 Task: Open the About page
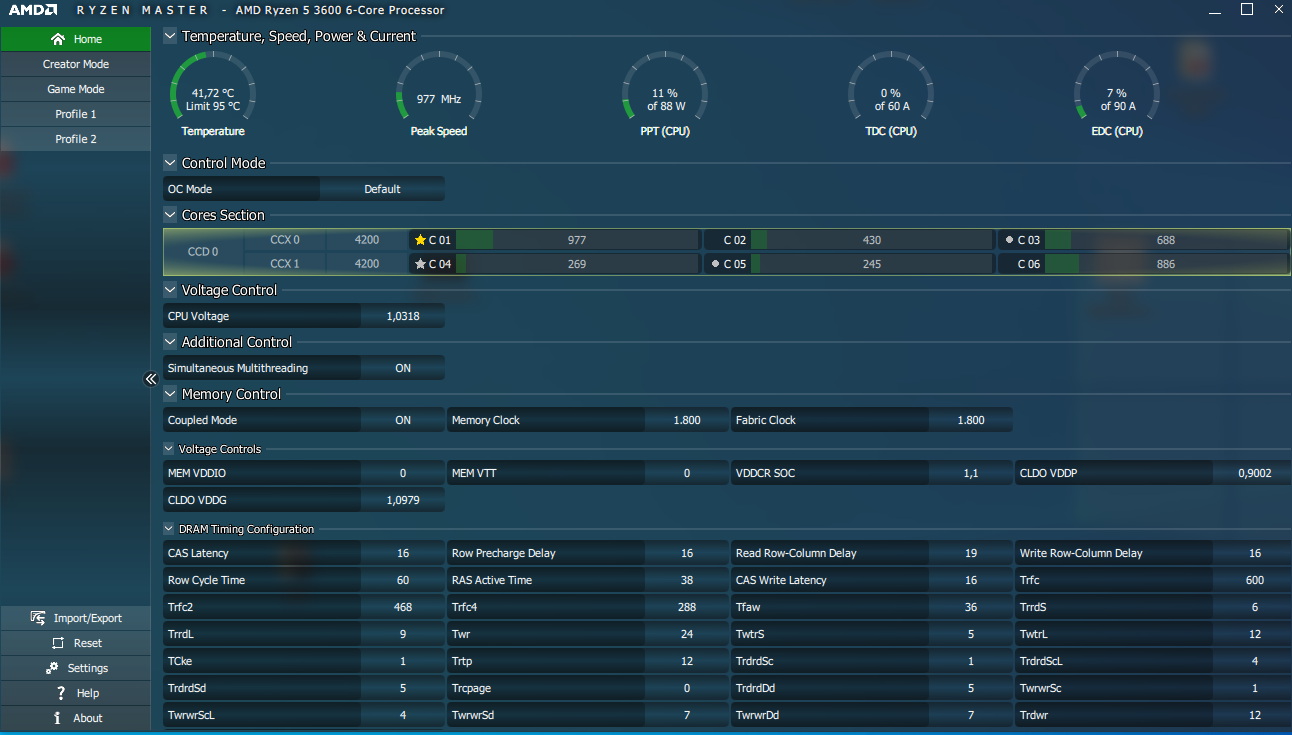tap(75, 718)
